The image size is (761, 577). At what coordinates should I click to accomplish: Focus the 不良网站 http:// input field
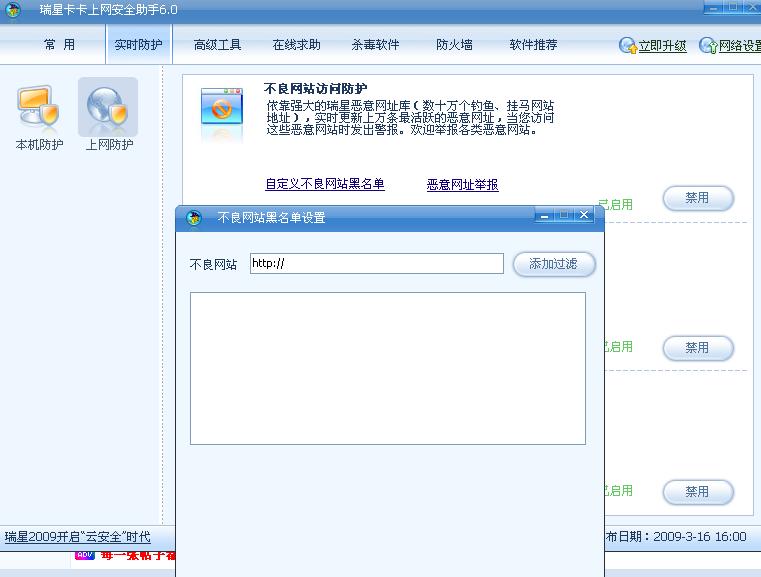[x=377, y=264]
